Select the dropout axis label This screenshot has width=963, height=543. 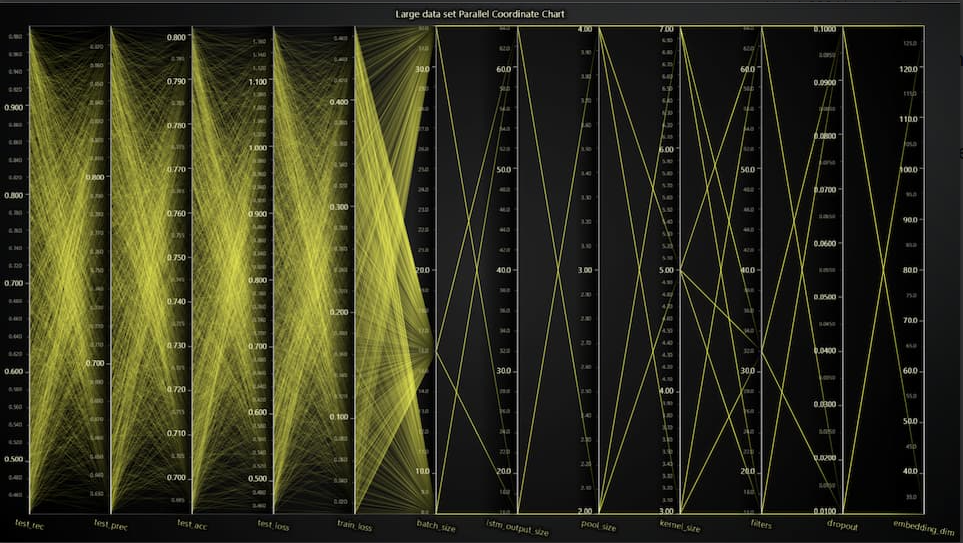(842, 525)
